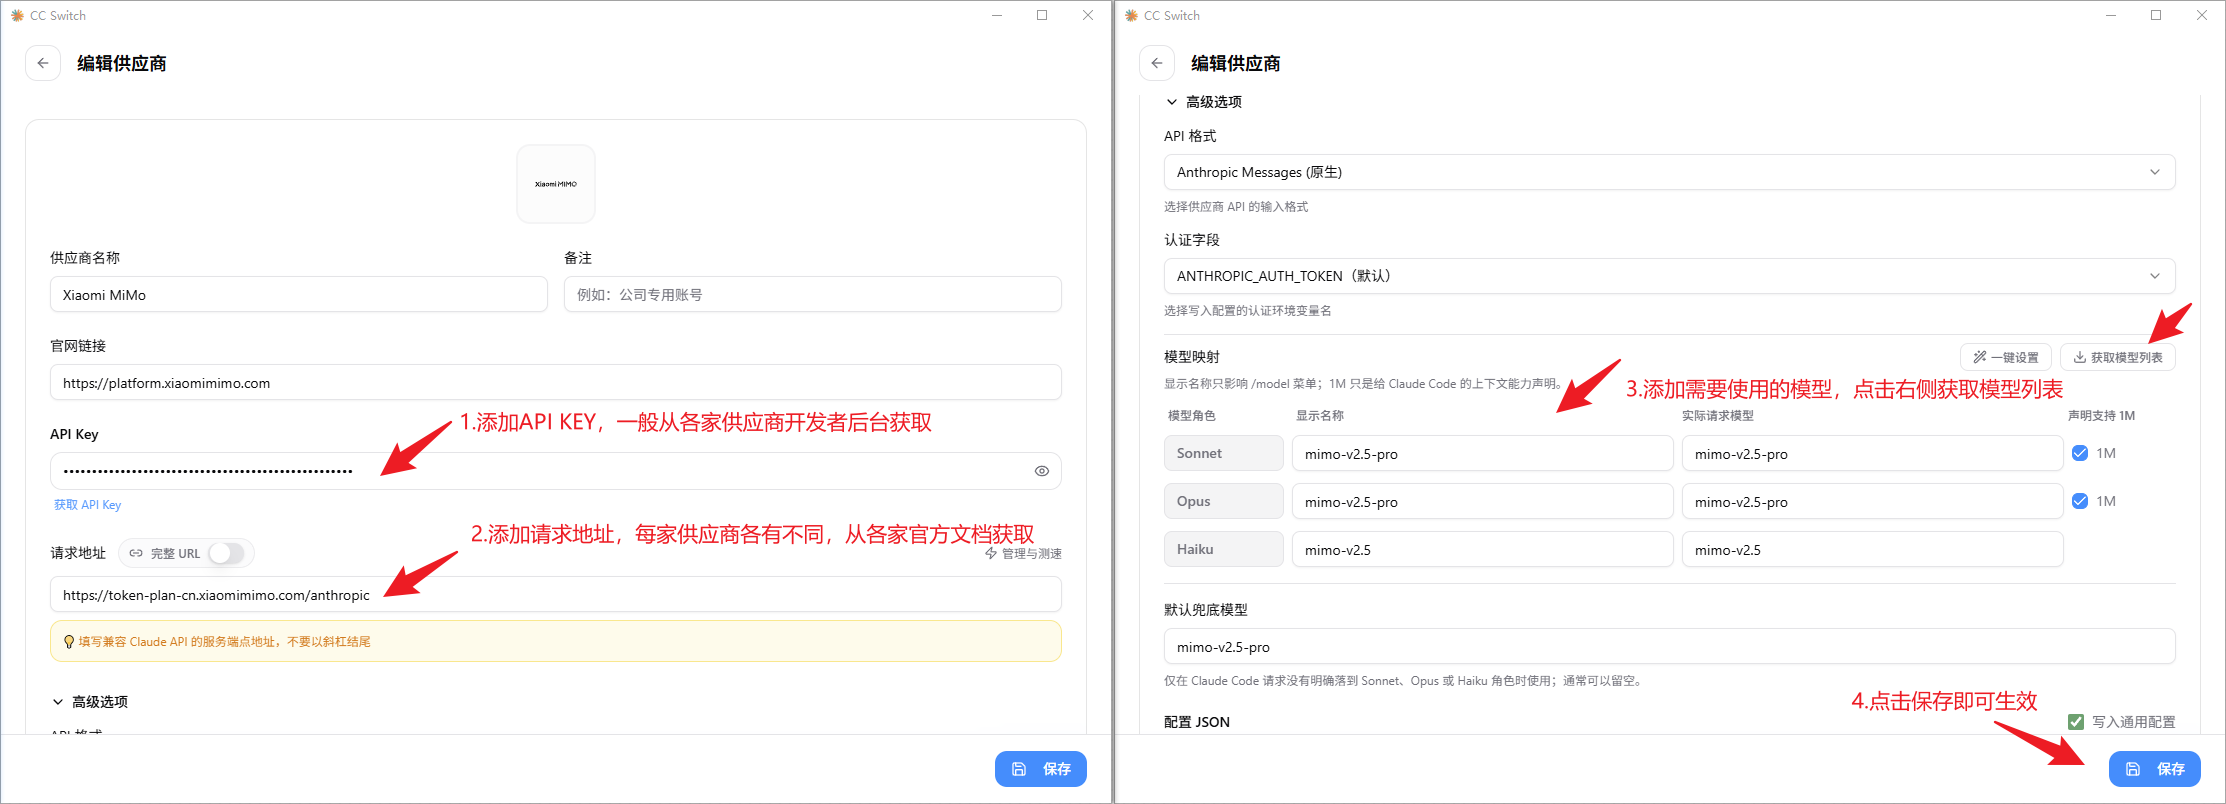Click the magic wand icon in 一键设置
The width and height of the screenshot is (2226, 804).
coord(1979,357)
